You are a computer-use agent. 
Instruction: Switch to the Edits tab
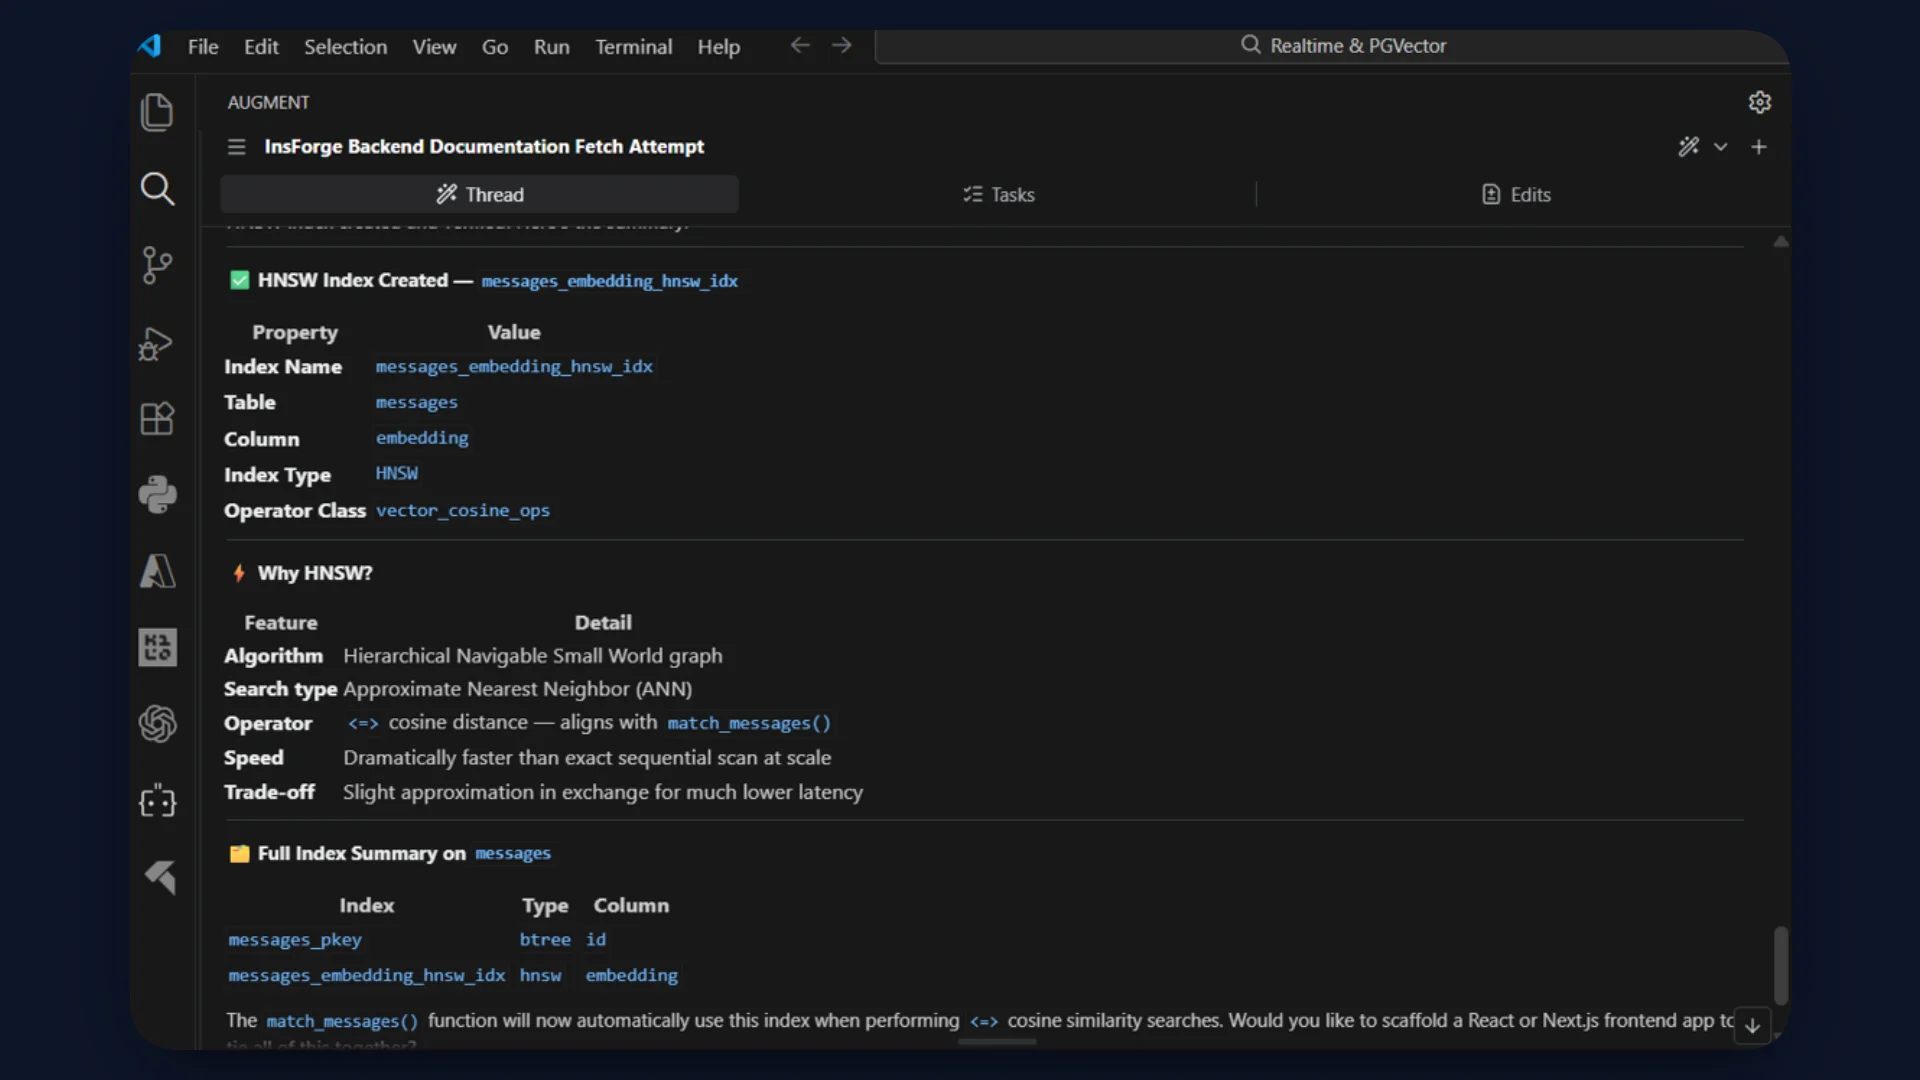(1516, 194)
